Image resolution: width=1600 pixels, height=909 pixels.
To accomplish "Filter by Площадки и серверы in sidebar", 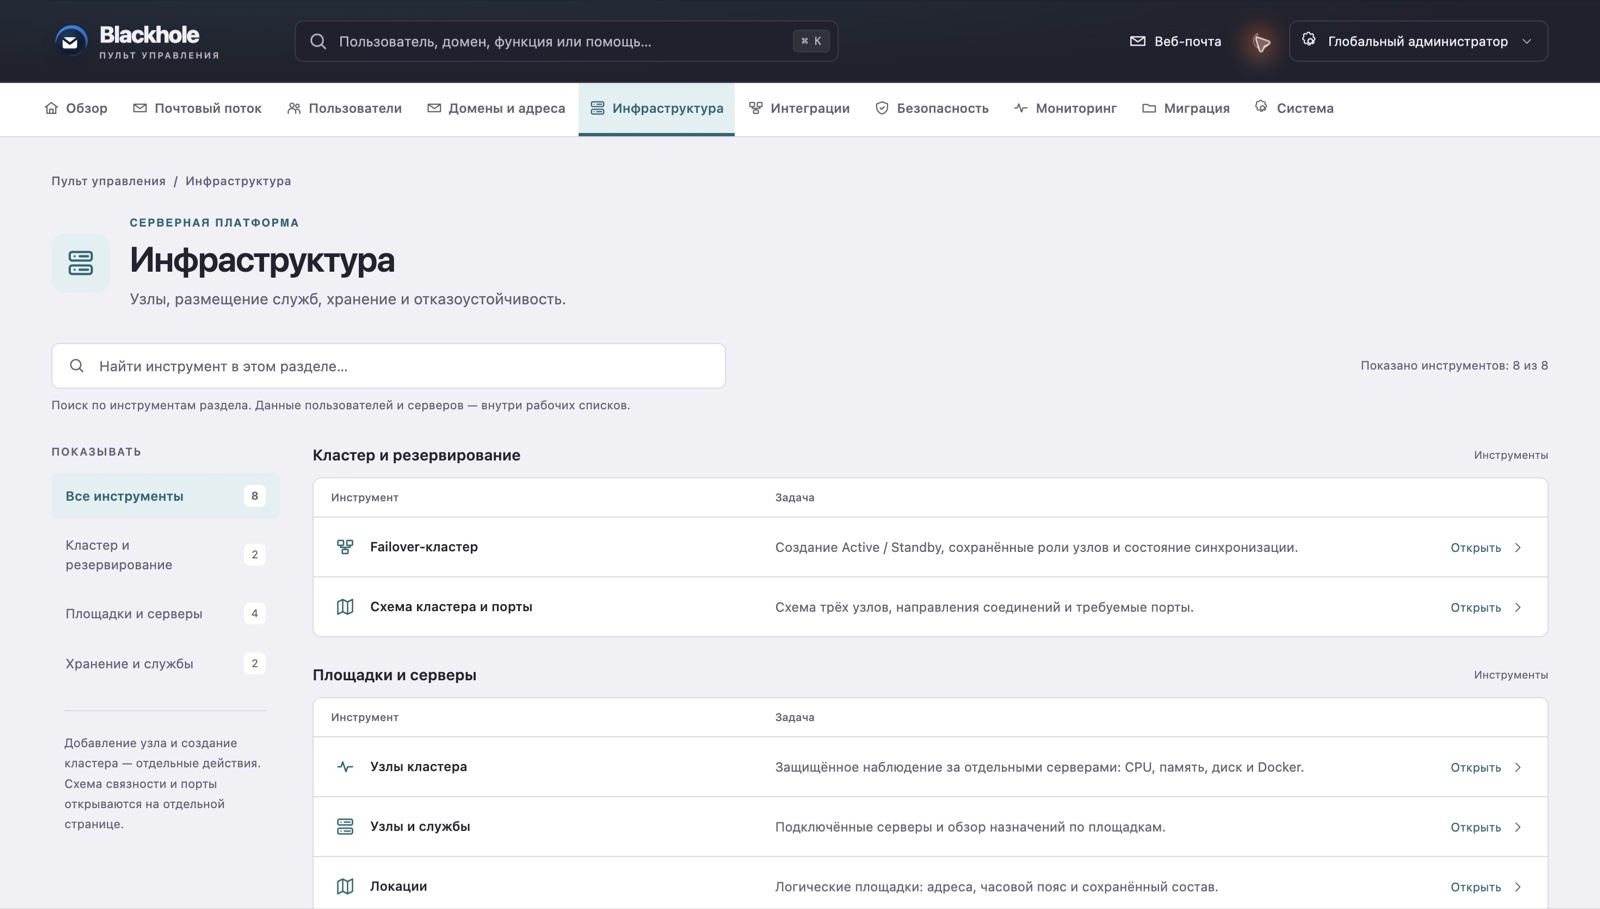I will 165,614.
